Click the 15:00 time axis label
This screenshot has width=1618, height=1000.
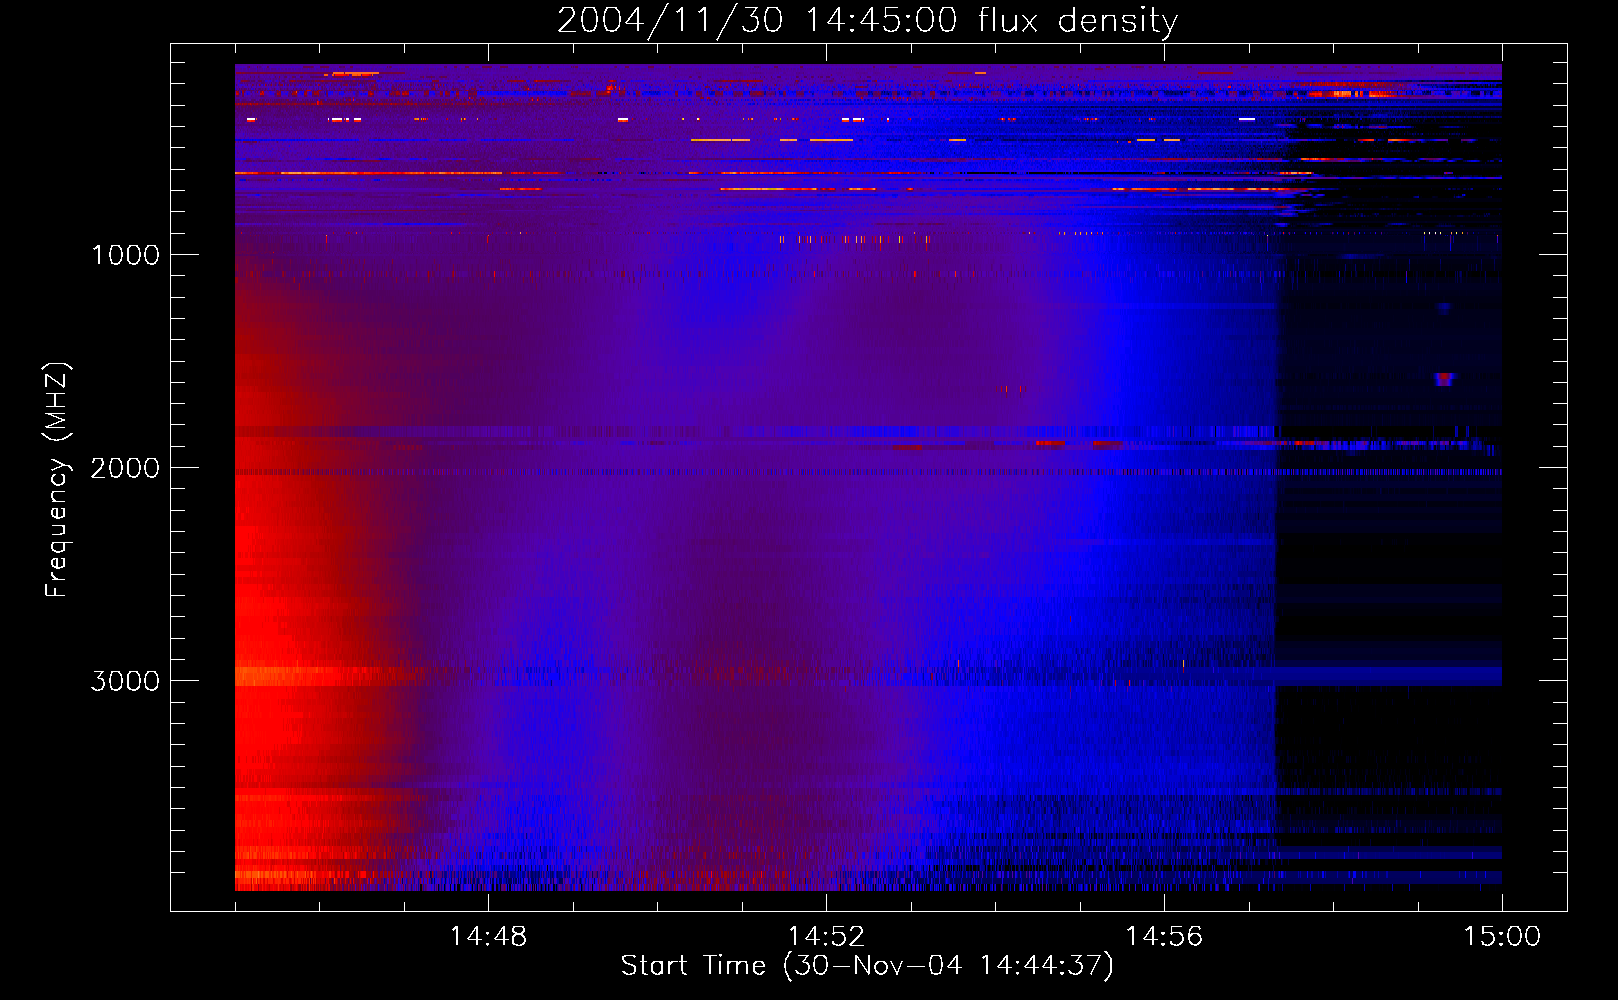point(1502,937)
